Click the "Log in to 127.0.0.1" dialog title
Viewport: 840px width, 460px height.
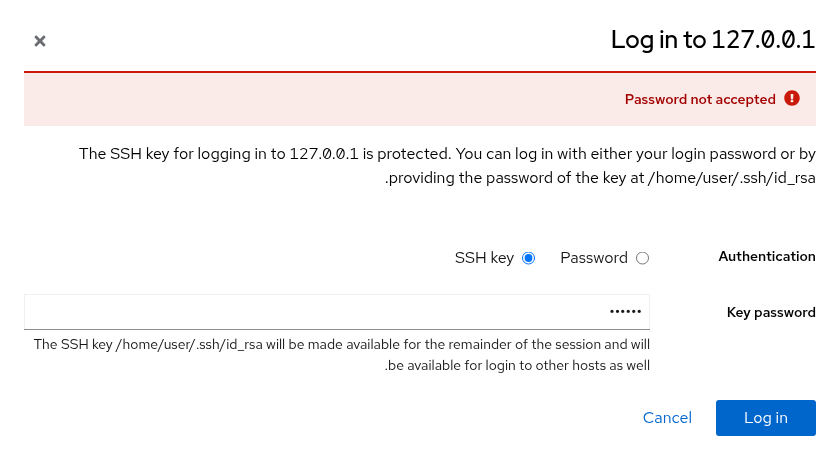pyautogui.click(x=713, y=40)
